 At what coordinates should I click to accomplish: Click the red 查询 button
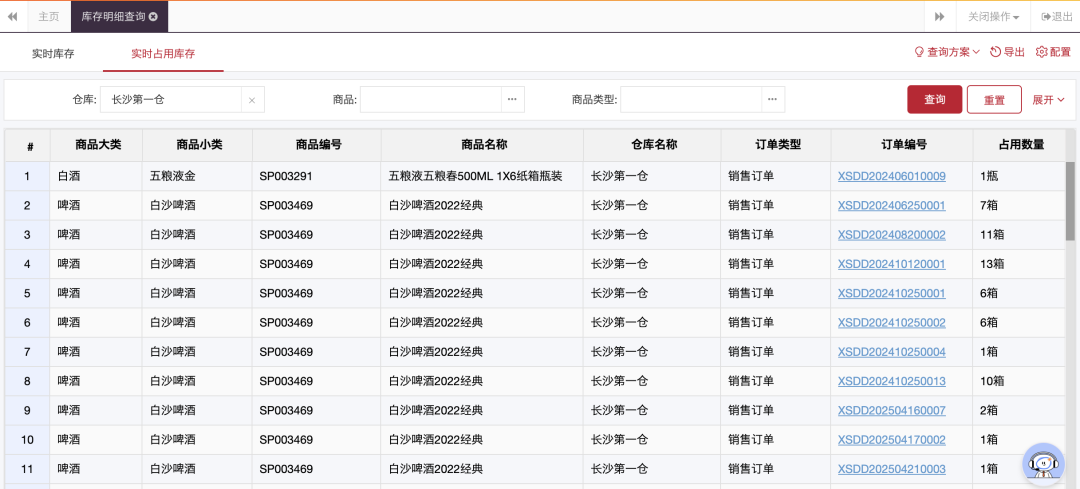click(x=935, y=99)
